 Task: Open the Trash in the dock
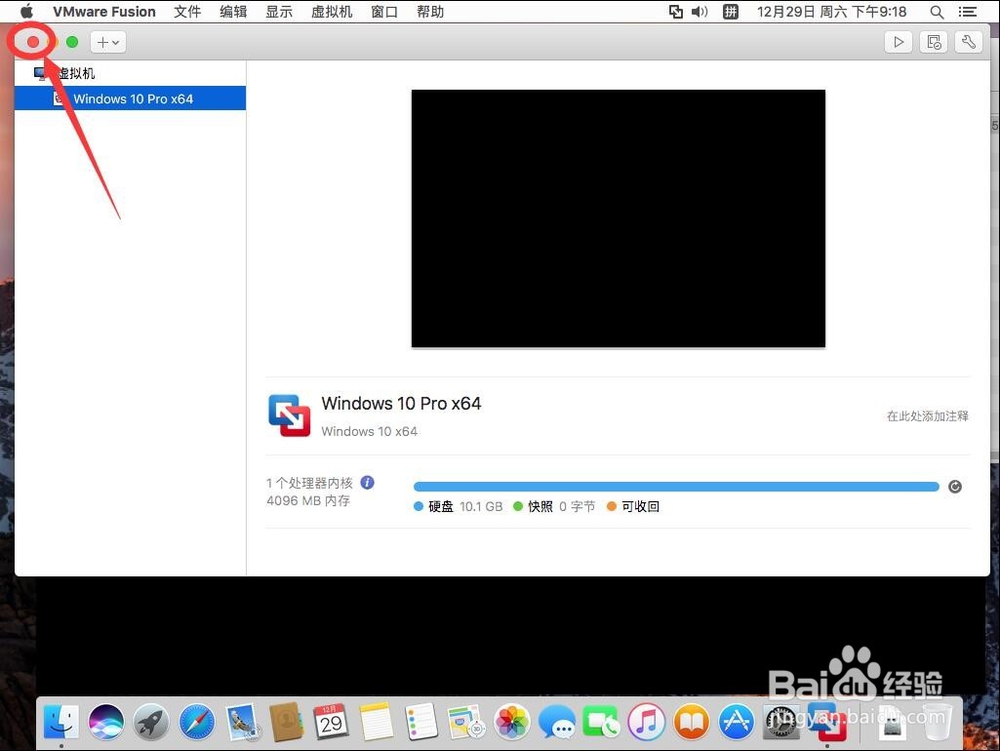coord(936,722)
